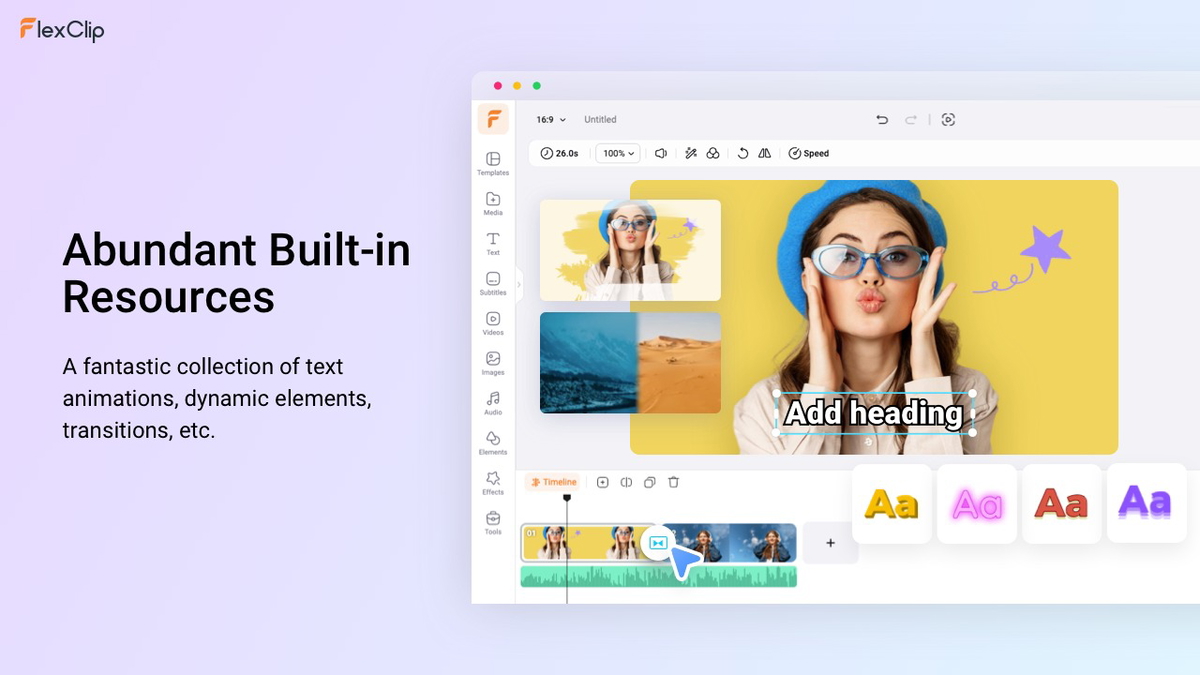Undo the last action
This screenshot has width=1200, height=675.
(x=881, y=119)
